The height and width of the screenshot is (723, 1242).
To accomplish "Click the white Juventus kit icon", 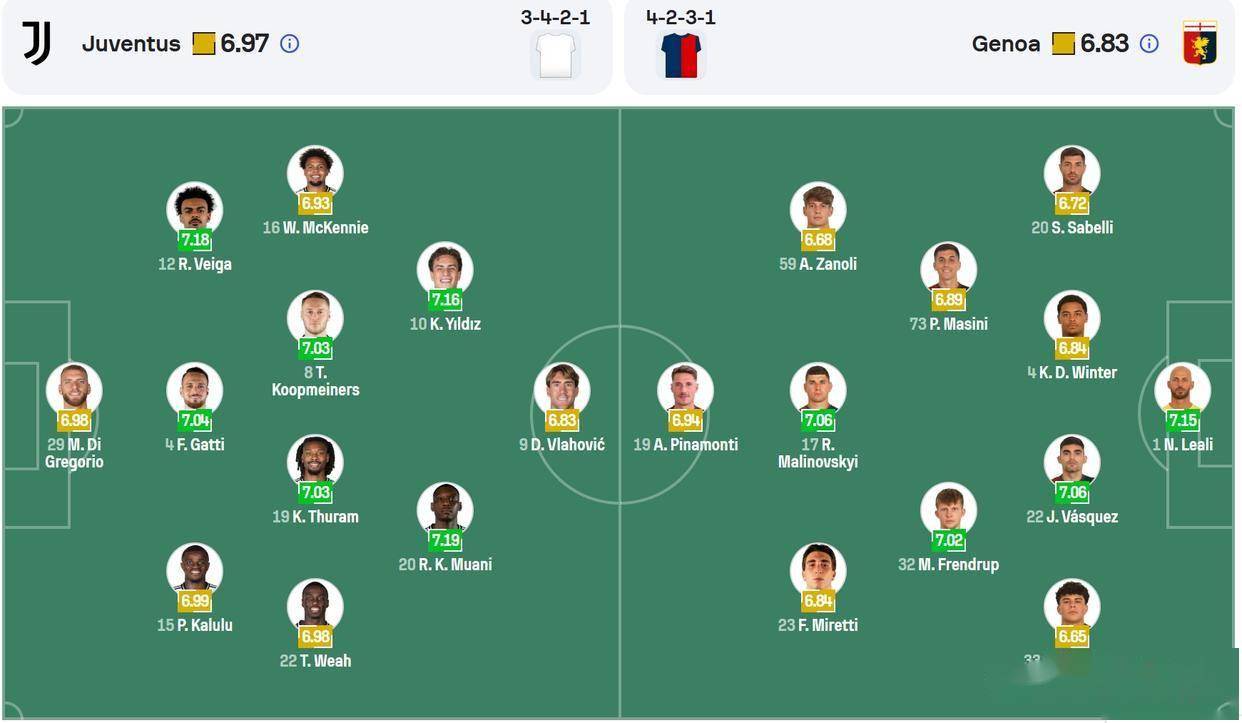I will [556, 55].
